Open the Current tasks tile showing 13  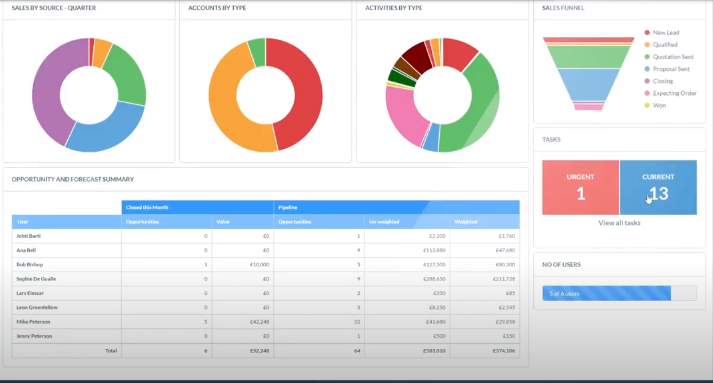pyautogui.click(x=658, y=187)
